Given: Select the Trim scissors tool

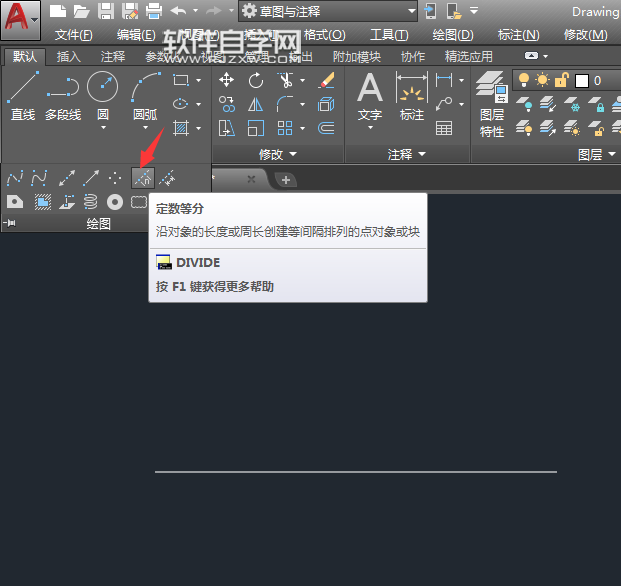Looking at the screenshot, I should (x=286, y=80).
